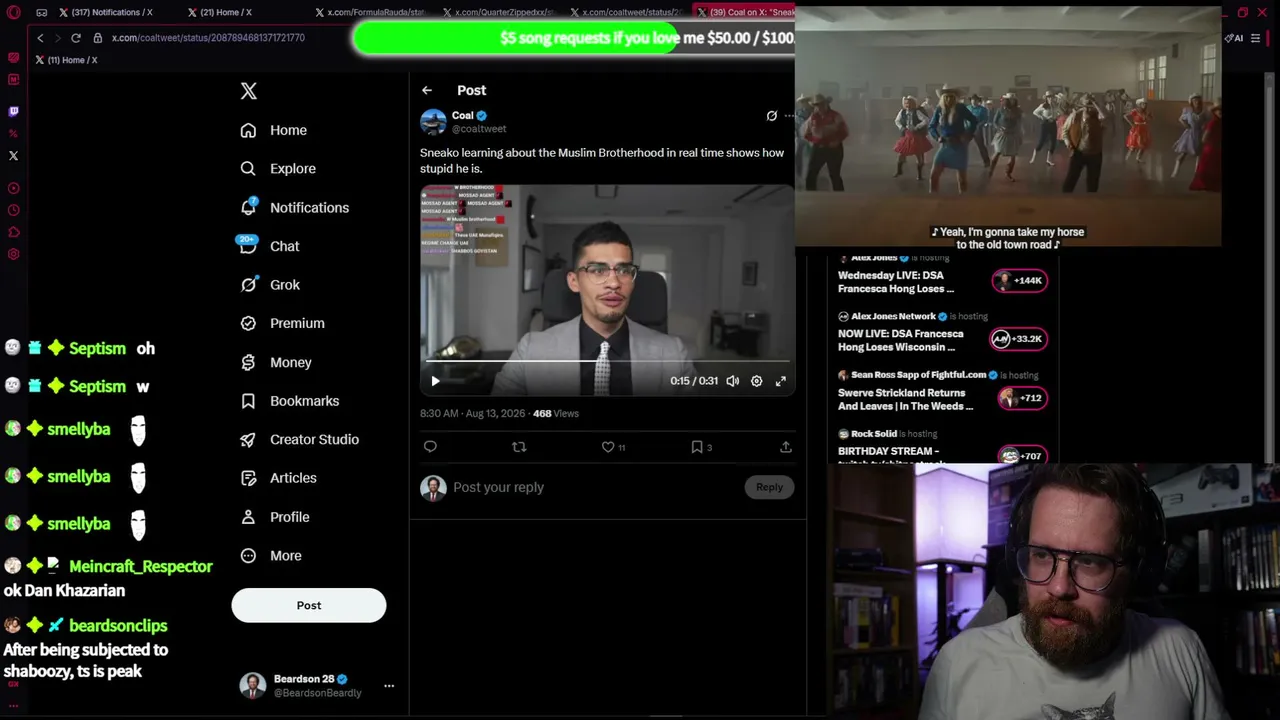This screenshot has height=720, width=1280.
Task: Click the Opera logo menu
Action: pos(13,13)
